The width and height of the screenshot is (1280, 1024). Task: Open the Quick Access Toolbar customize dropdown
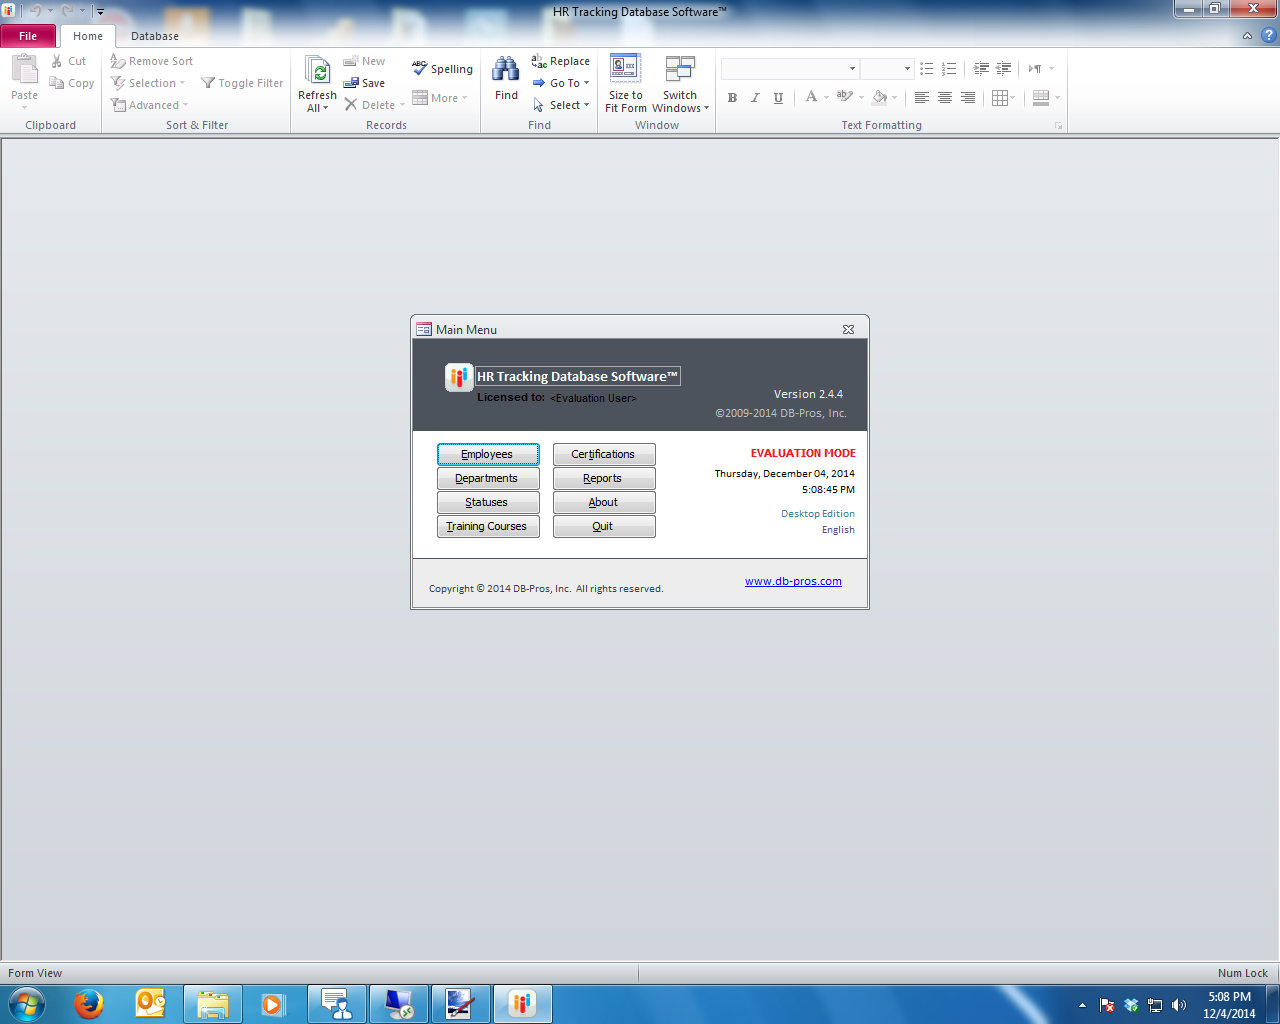[x=100, y=12]
